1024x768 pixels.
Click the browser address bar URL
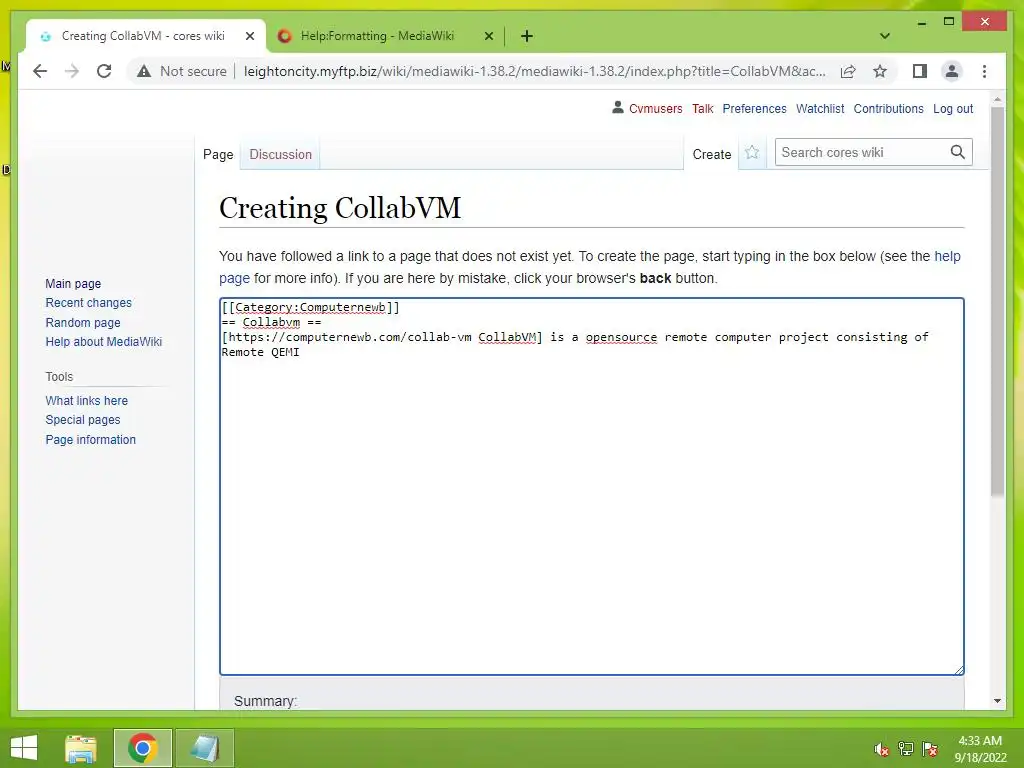[534, 71]
